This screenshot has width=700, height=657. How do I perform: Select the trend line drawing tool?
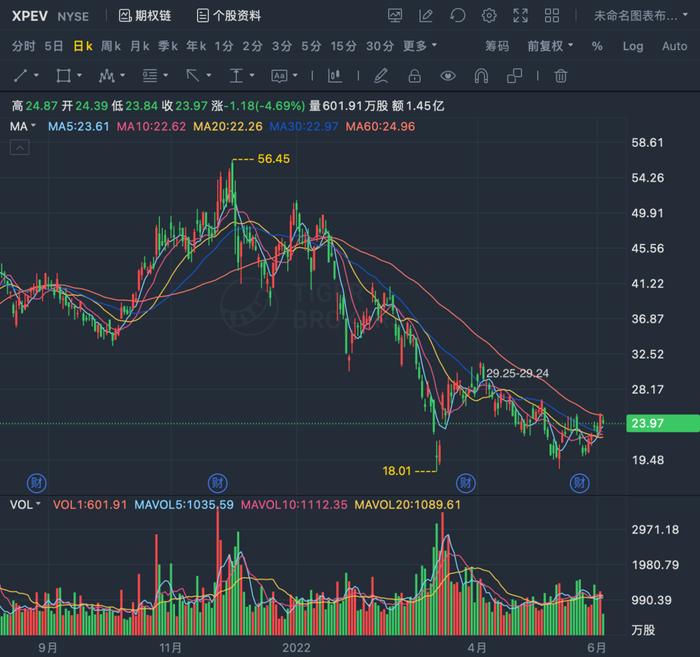20,76
